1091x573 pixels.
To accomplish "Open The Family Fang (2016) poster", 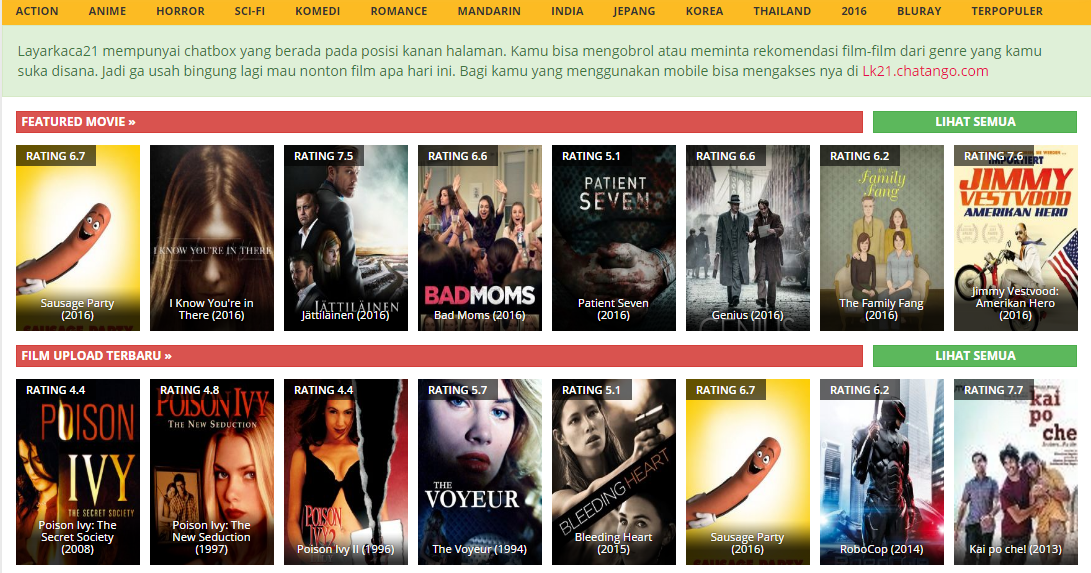I will [x=882, y=238].
